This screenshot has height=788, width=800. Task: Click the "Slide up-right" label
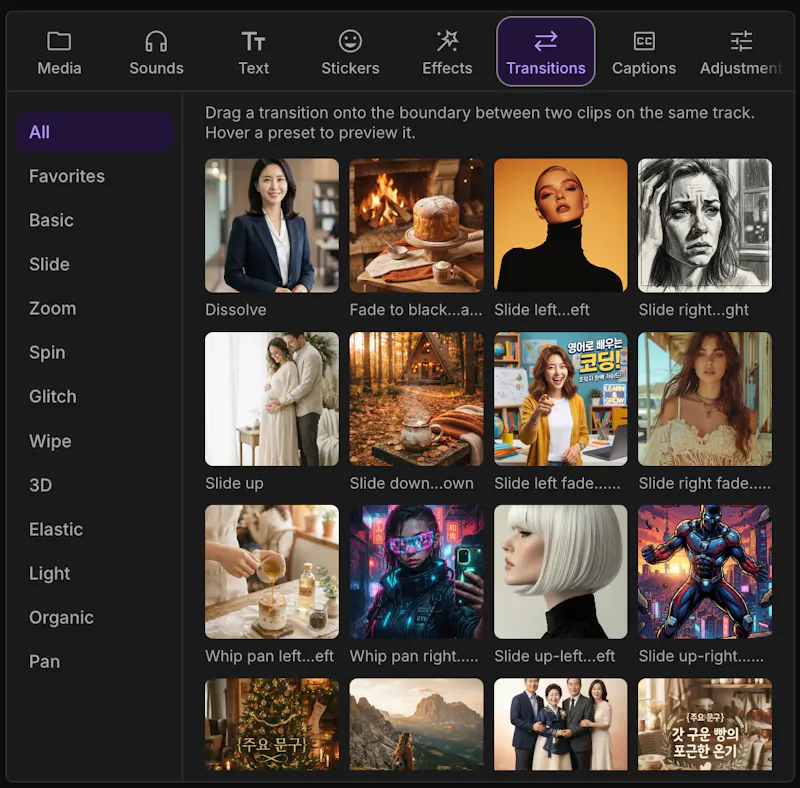pyautogui.click(x=701, y=656)
